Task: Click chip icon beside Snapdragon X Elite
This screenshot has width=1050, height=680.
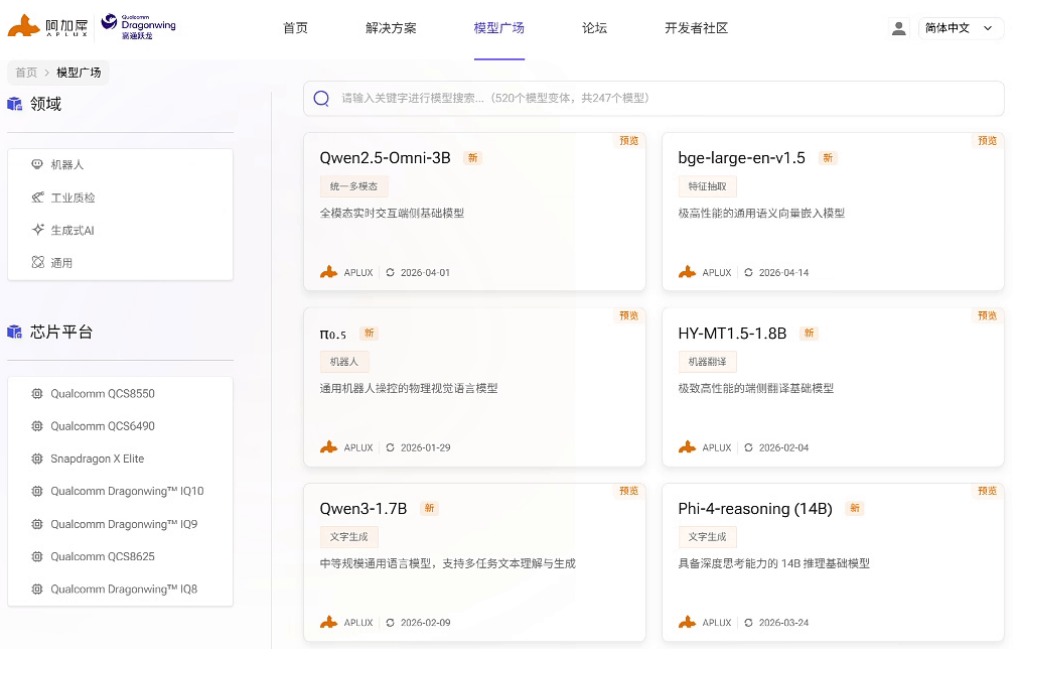Action: pyautogui.click(x=37, y=459)
